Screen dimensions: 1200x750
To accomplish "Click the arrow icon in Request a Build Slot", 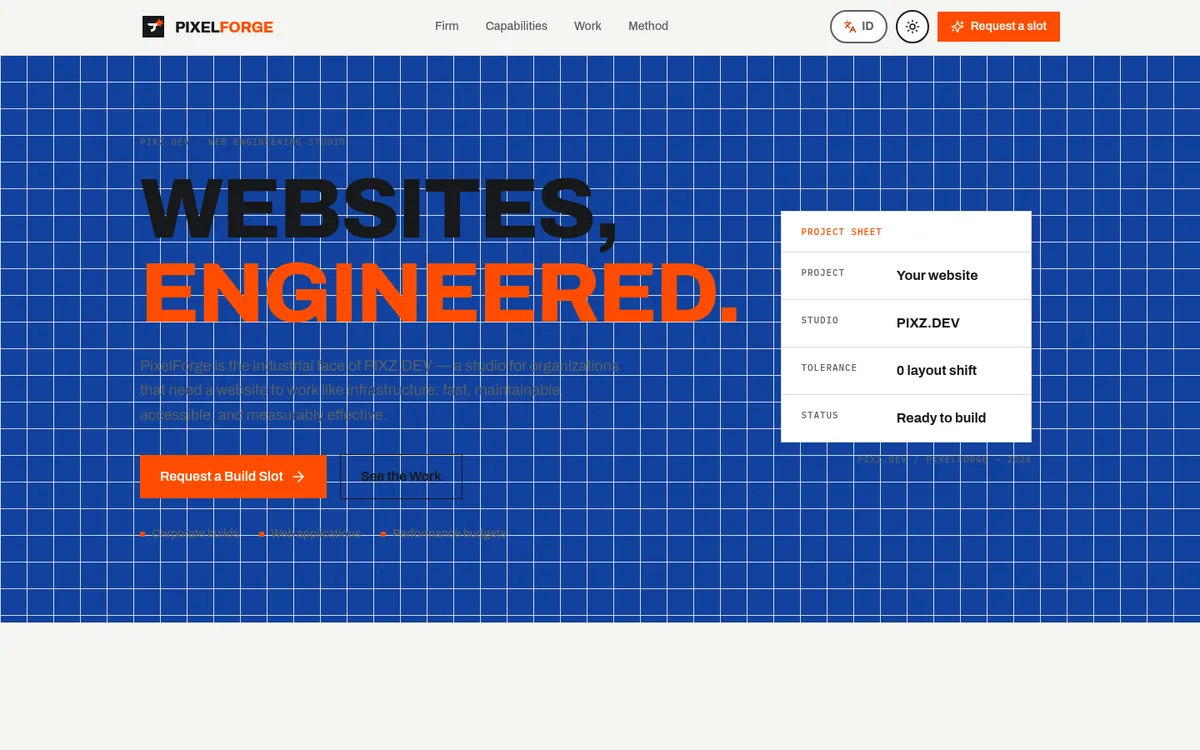I will coord(298,477).
